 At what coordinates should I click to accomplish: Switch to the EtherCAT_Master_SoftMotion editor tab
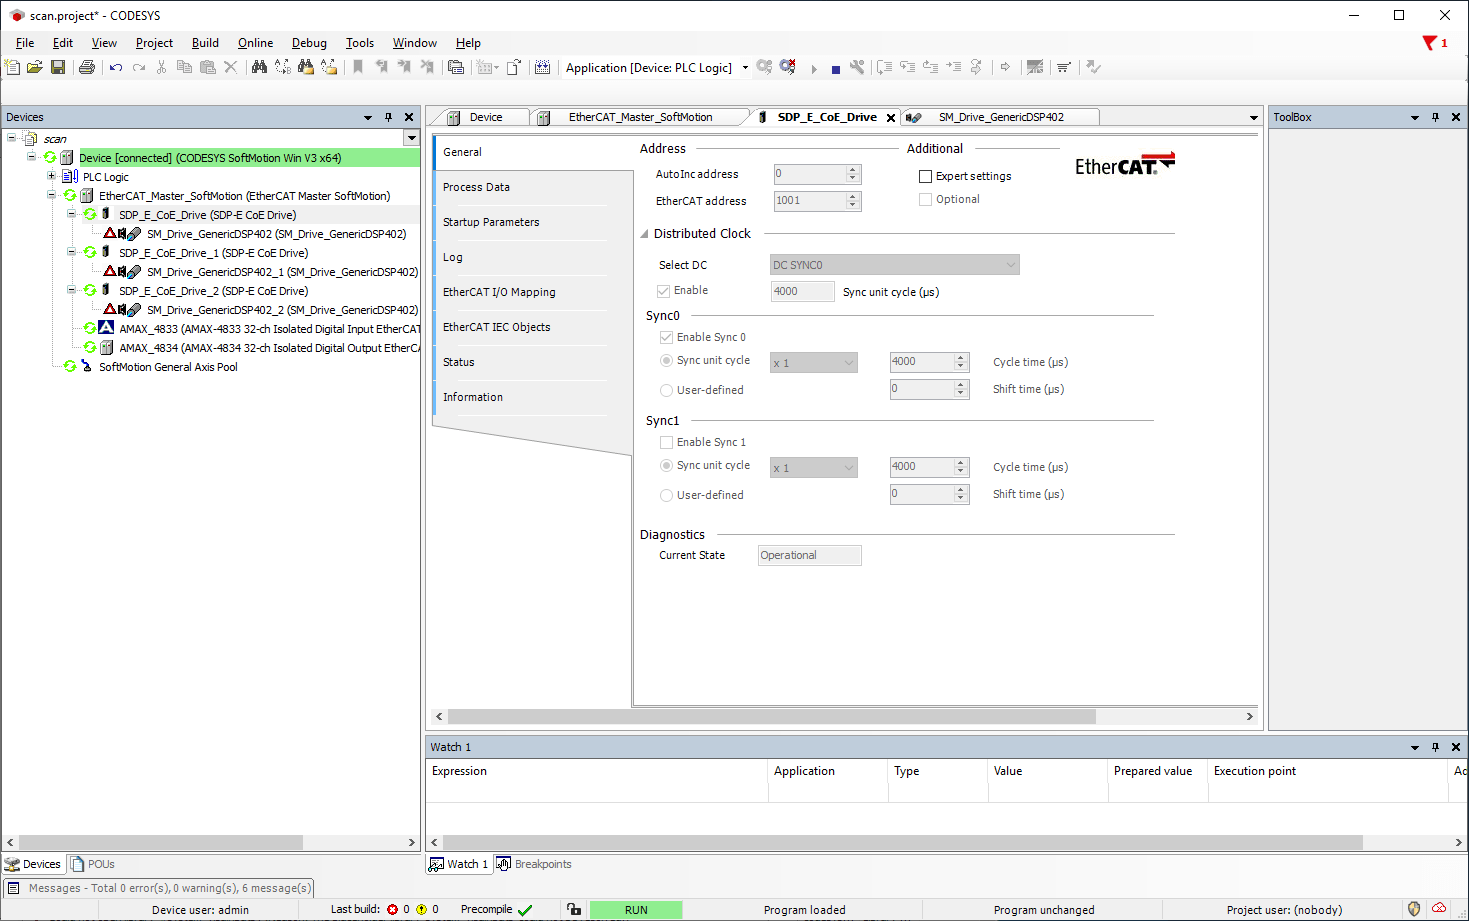point(640,117)
